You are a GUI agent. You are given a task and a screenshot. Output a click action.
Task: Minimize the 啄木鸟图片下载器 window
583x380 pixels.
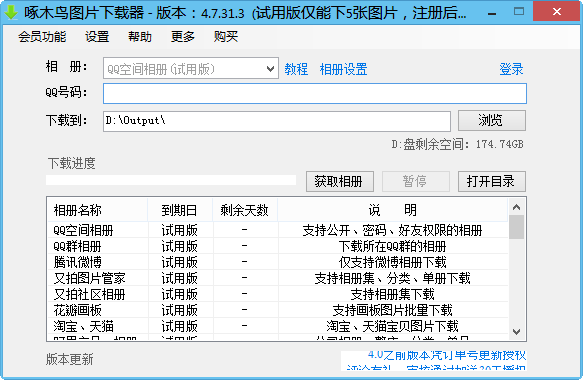coord(492,13)
